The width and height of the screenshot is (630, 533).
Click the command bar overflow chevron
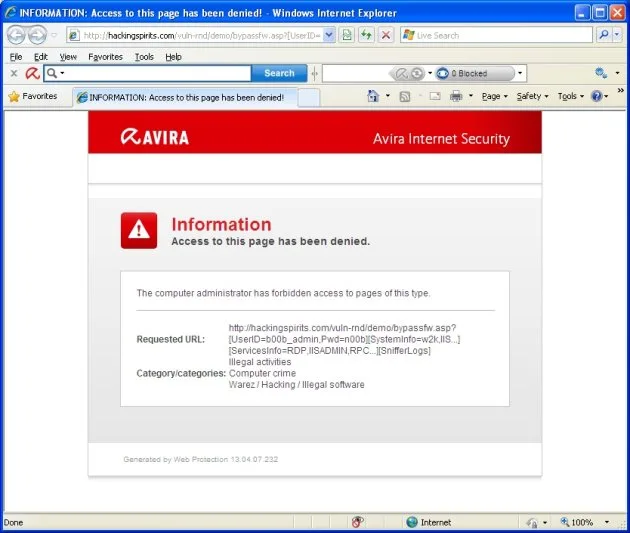click(620, 91)
